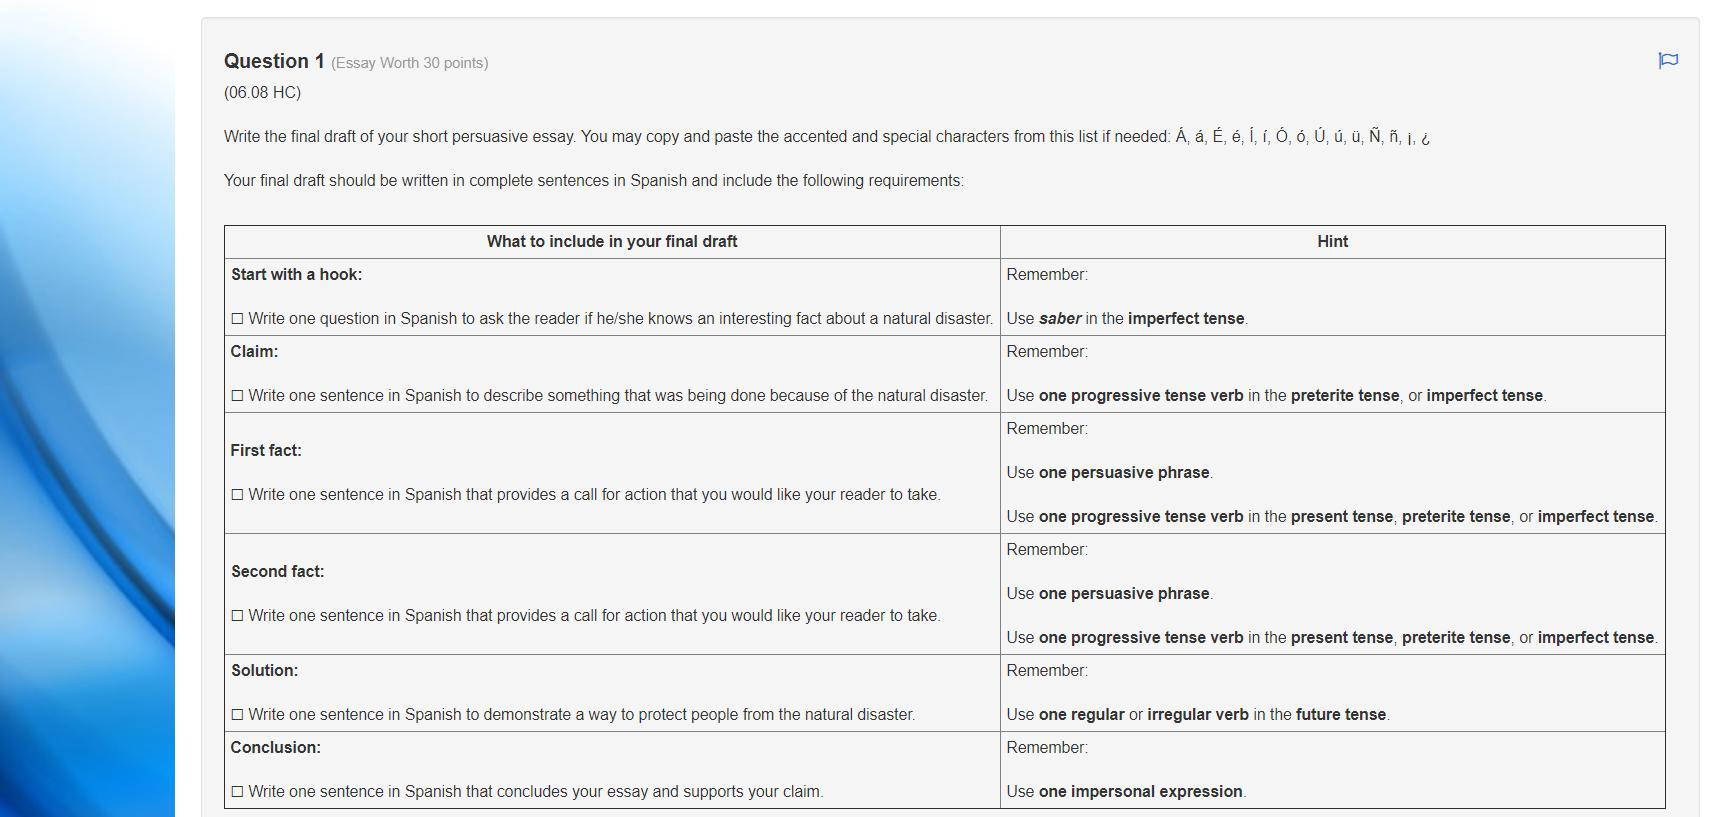The image size is (1716, 817).
Task: Check the hook question requirement box
Action: [237, 319]
